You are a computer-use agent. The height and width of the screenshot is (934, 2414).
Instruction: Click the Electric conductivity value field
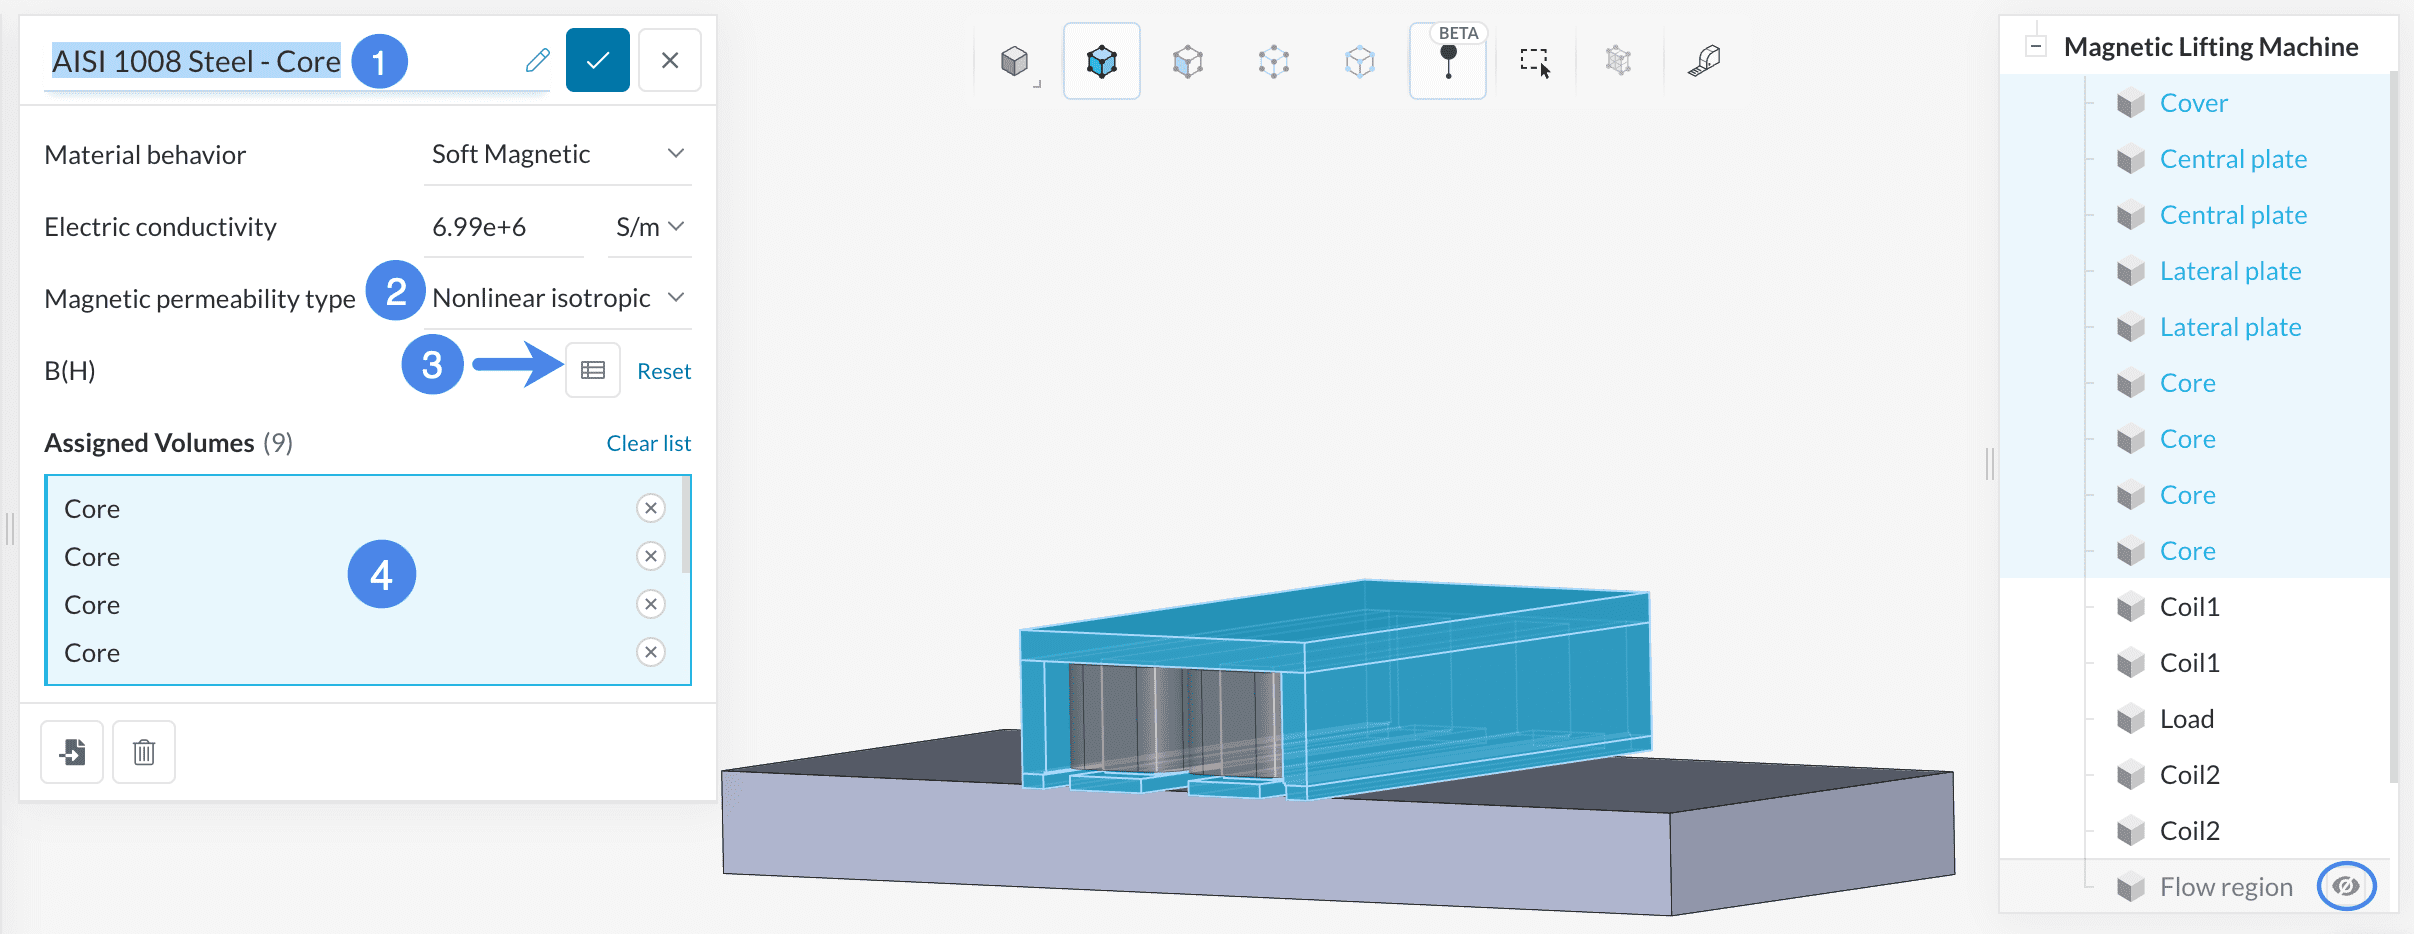[502, 227]
